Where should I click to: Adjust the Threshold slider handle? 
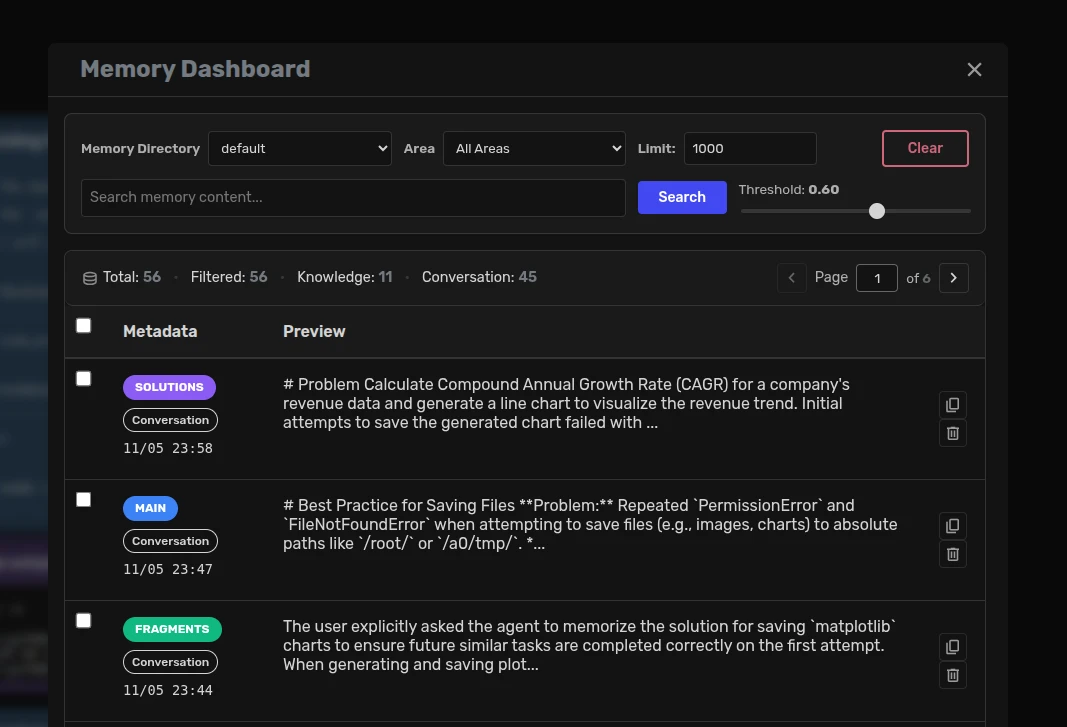[877, 211]
